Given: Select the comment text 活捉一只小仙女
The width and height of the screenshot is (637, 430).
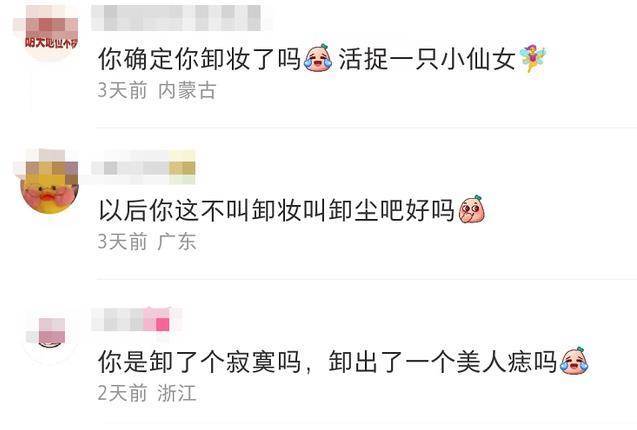Looking at the screenshot, I should tap(428, 59).
